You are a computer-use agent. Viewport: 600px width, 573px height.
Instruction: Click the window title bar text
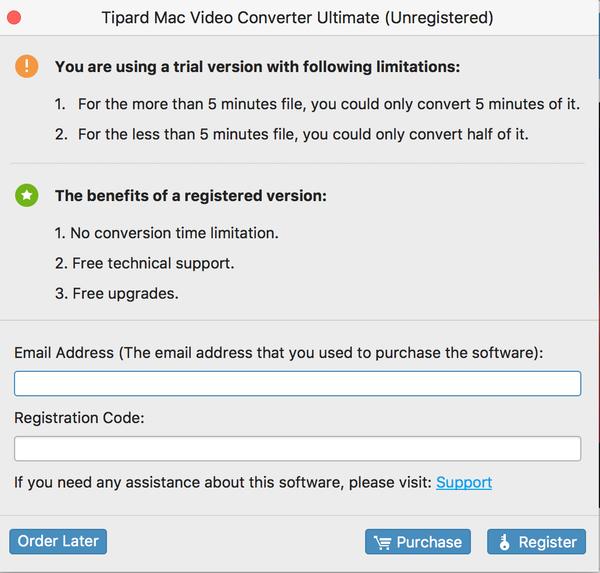pos(297,18)
